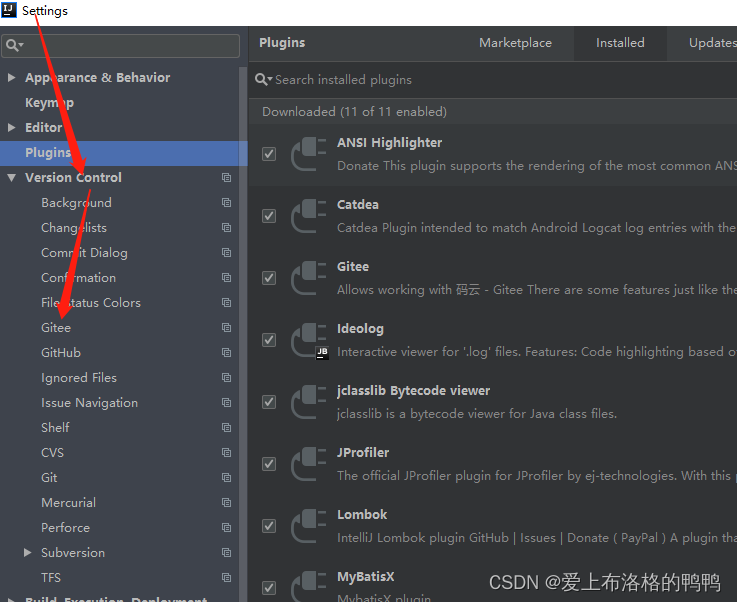Toggle the JProfiler plugin checkbox
Viewport: 737px width, 602px height.
click(x=269, y=464)
